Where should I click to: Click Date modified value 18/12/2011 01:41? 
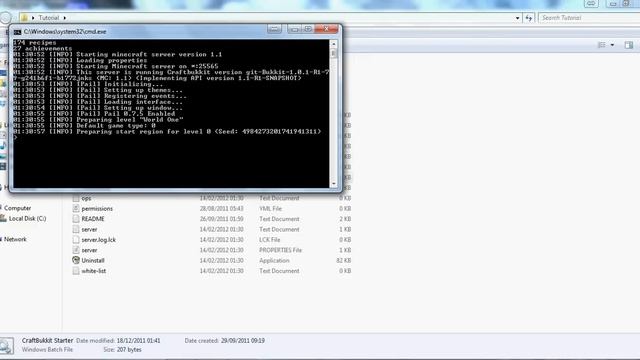click(138, 340)
